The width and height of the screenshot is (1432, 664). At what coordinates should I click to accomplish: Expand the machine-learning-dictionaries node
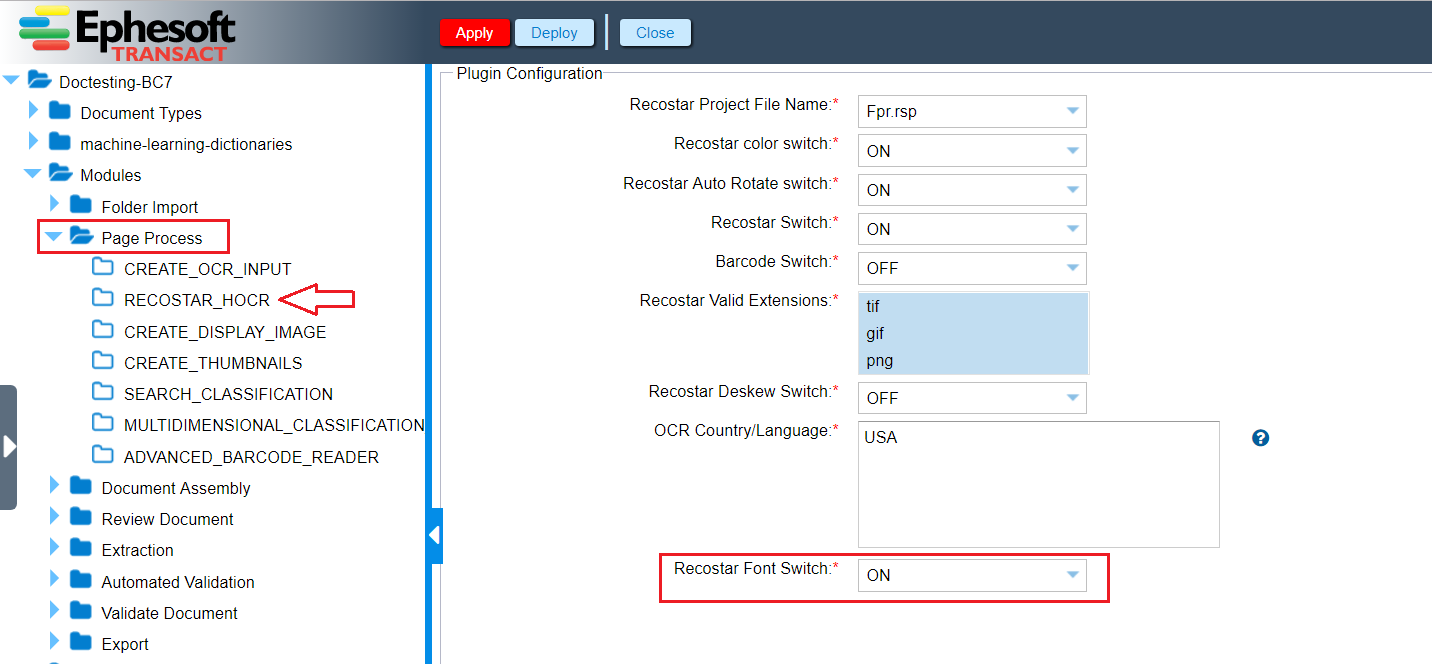point(33,142)
